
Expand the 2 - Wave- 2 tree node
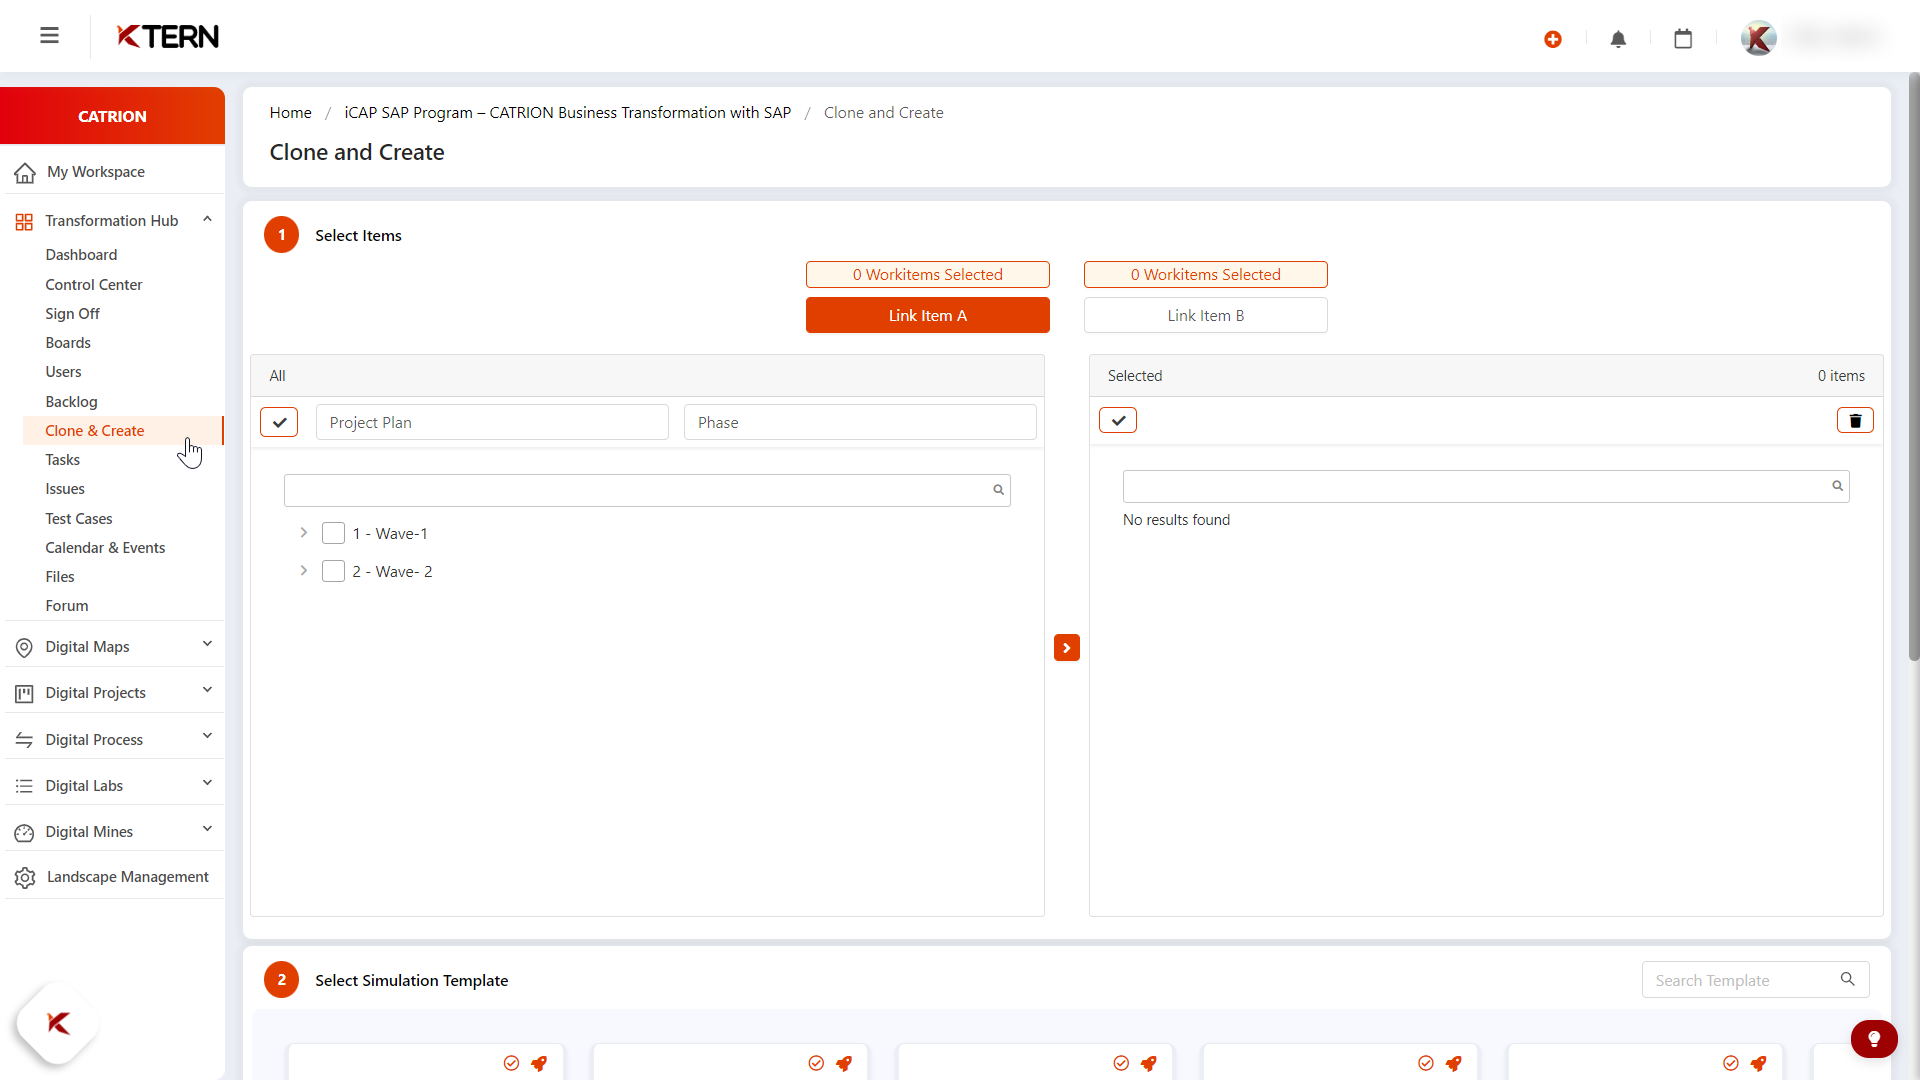[303, 571]
